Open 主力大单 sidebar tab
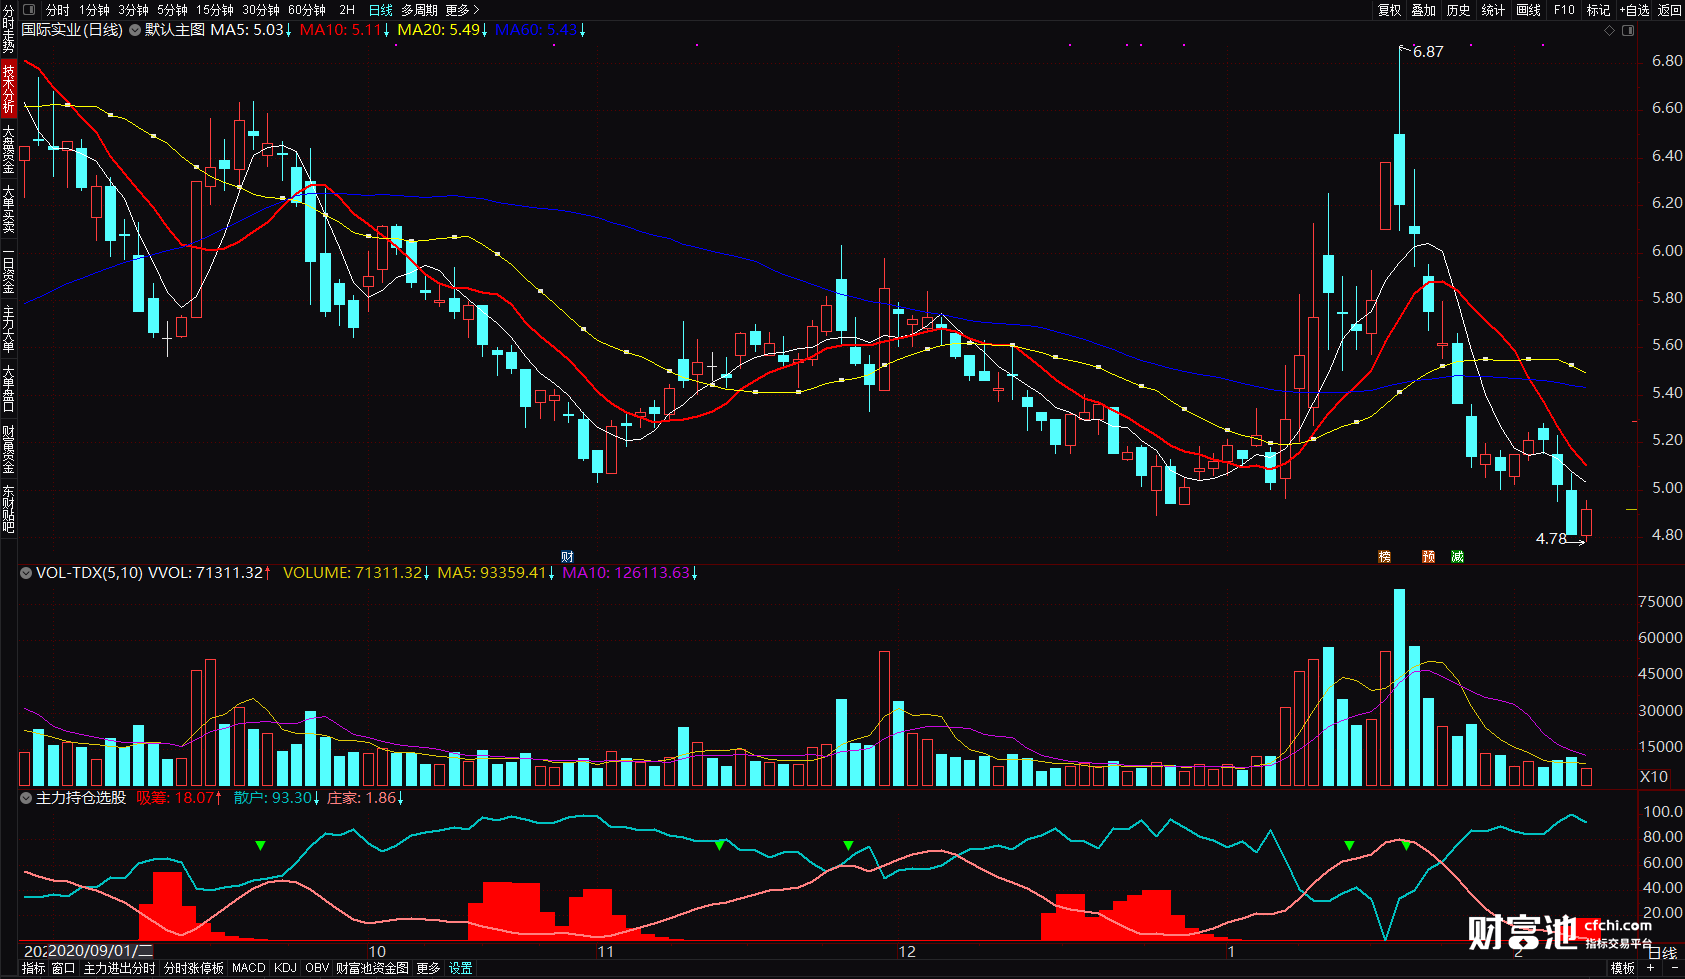The height and width of the screenshot is (979, 1685). 8,329
